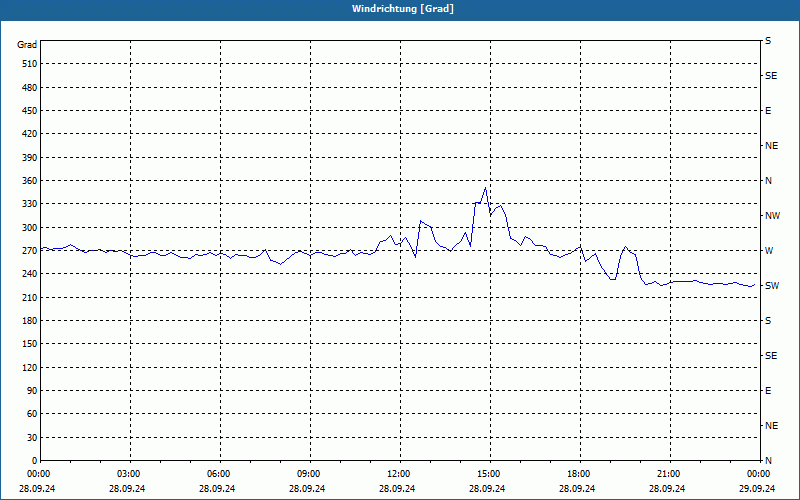800x500 pixels.
Task: Click the W compass direction label
Action: (x=768, y=251)
